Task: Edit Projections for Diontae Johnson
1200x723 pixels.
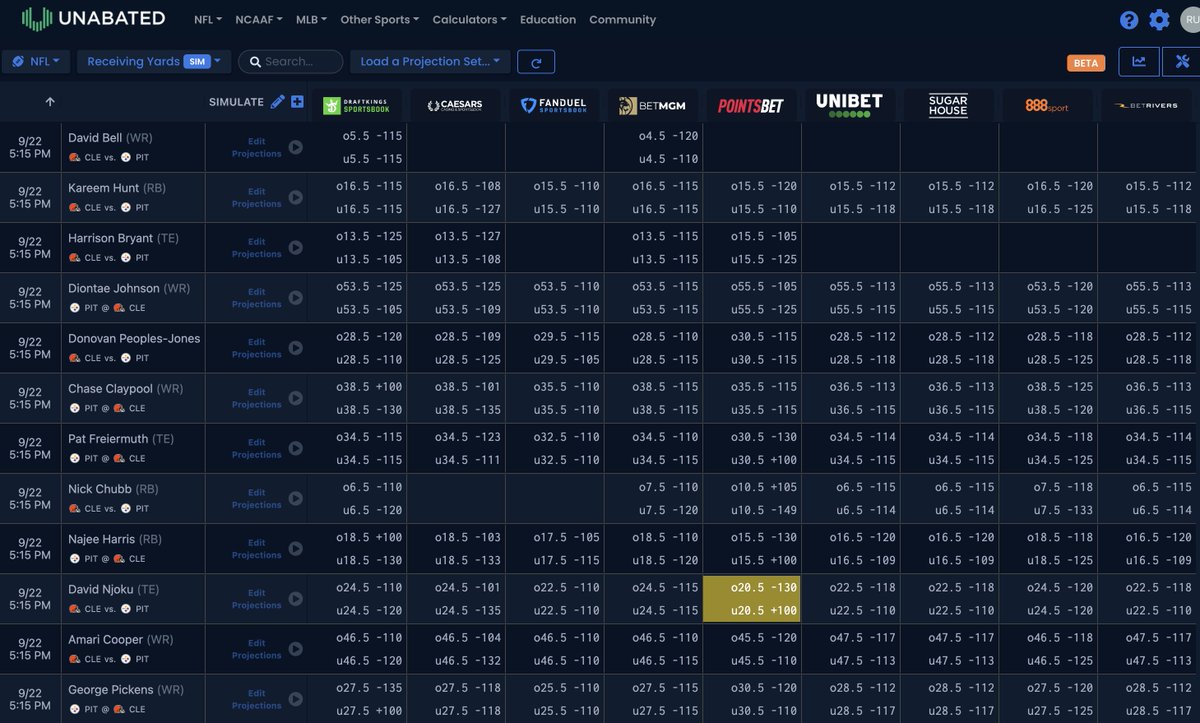Action: 257,298
